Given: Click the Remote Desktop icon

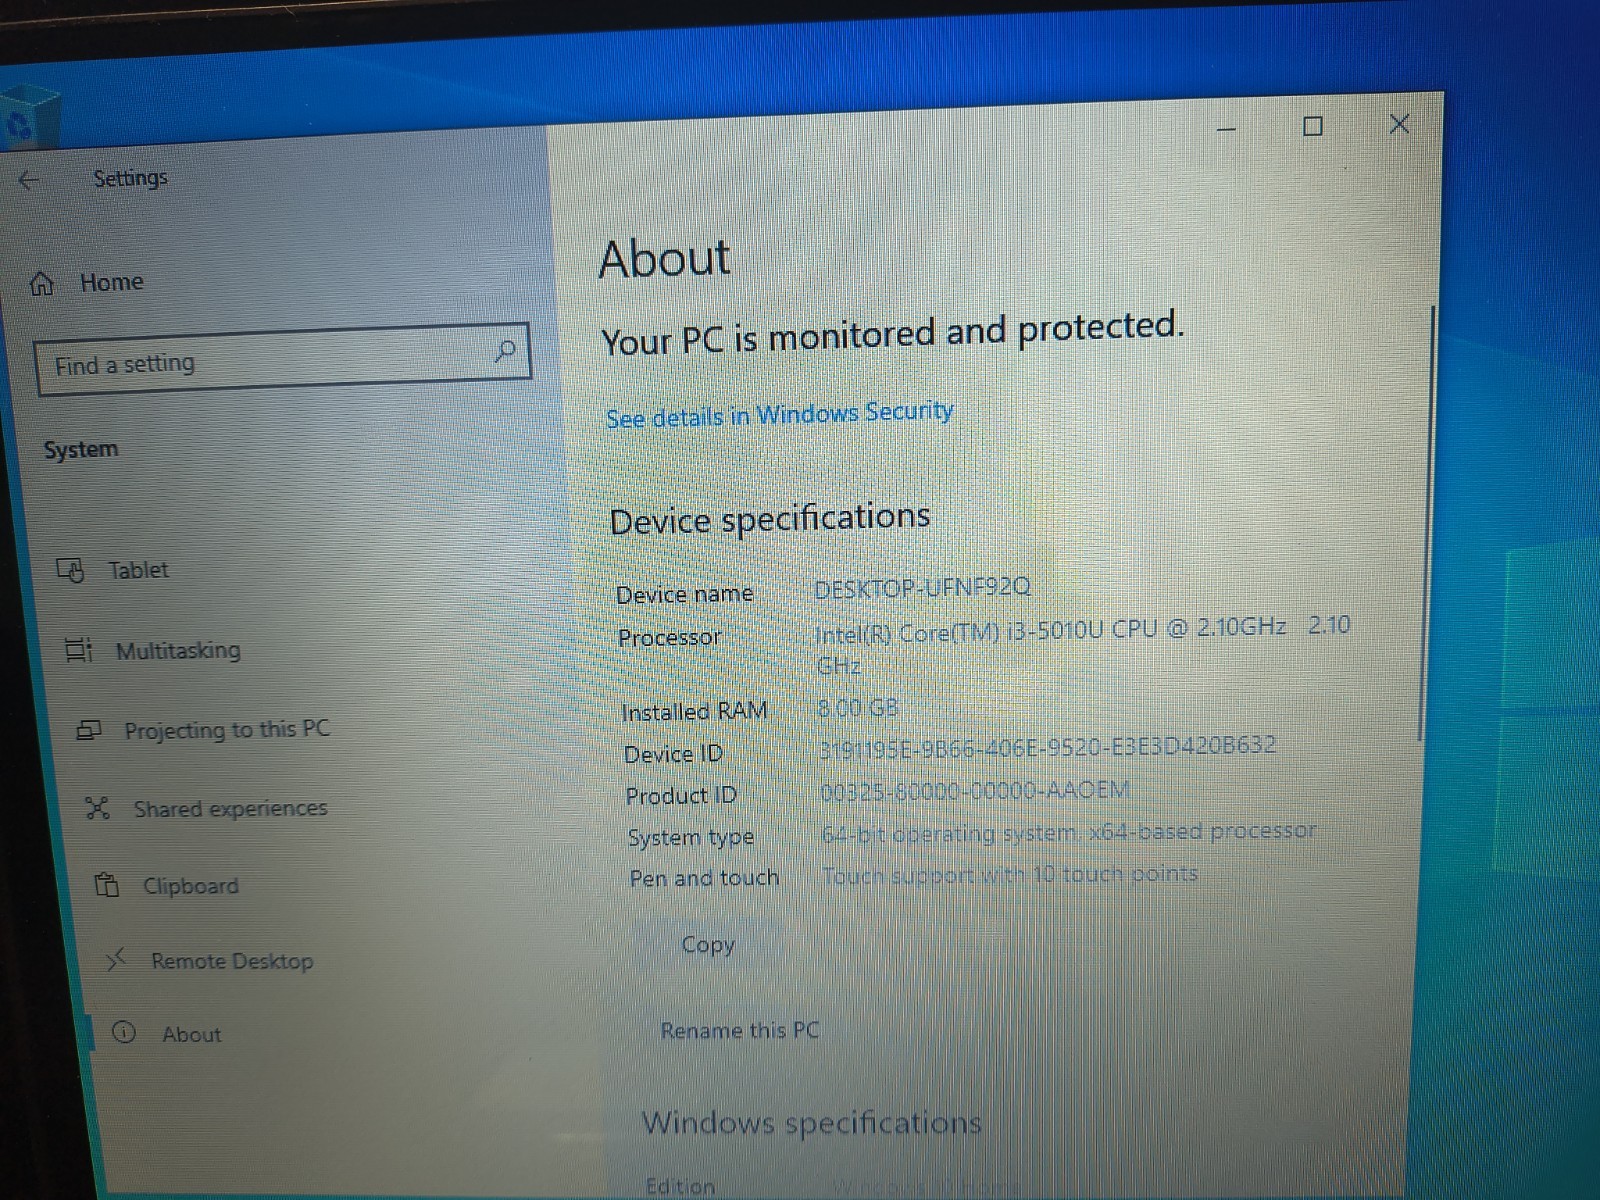Looking at the screenshot, I should coord(116,960).
